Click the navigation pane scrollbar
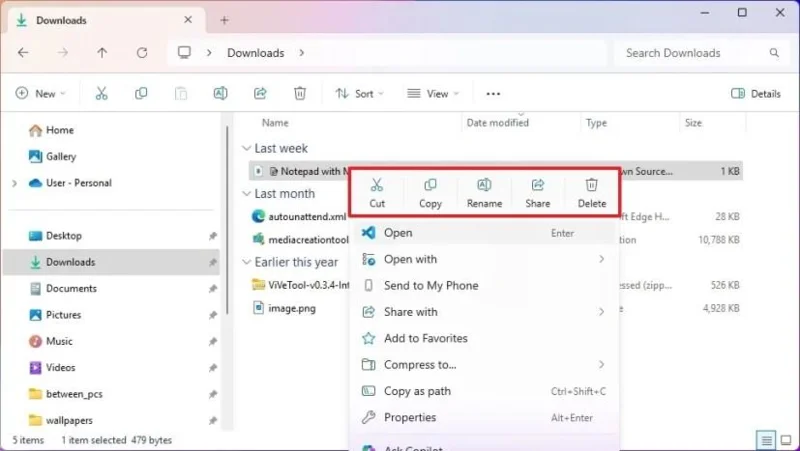The height and width of the screenshot is (451, 800). (227, 220)
